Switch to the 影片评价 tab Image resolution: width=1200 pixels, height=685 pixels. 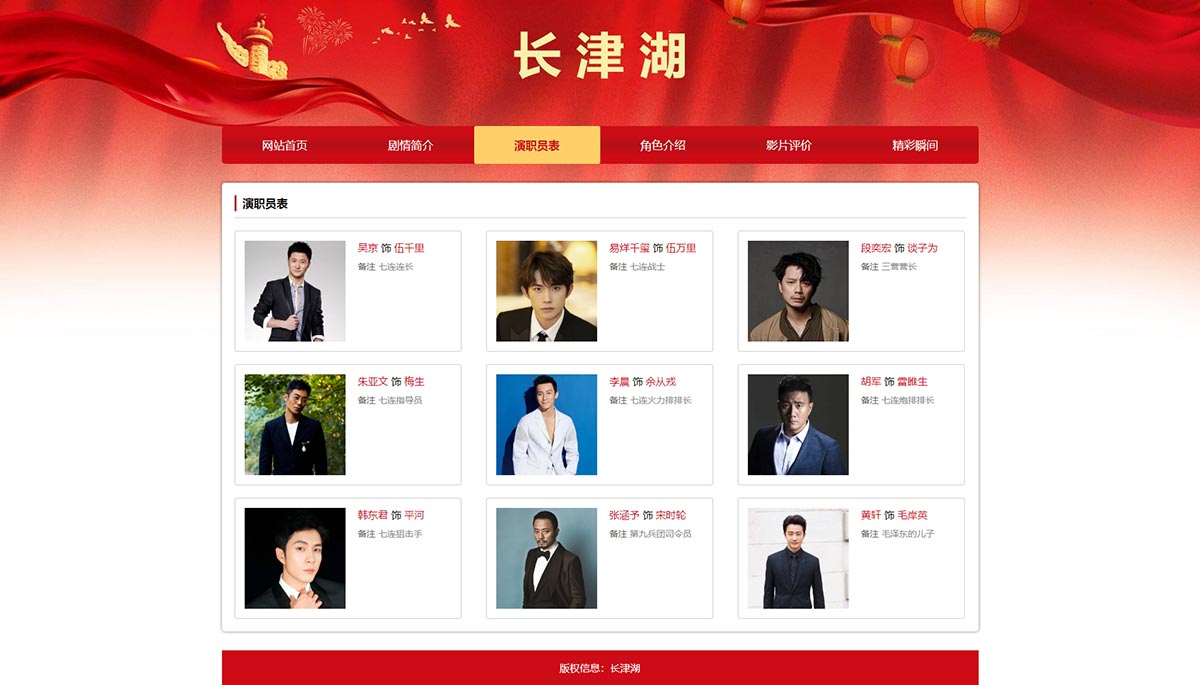coord(789,145)
